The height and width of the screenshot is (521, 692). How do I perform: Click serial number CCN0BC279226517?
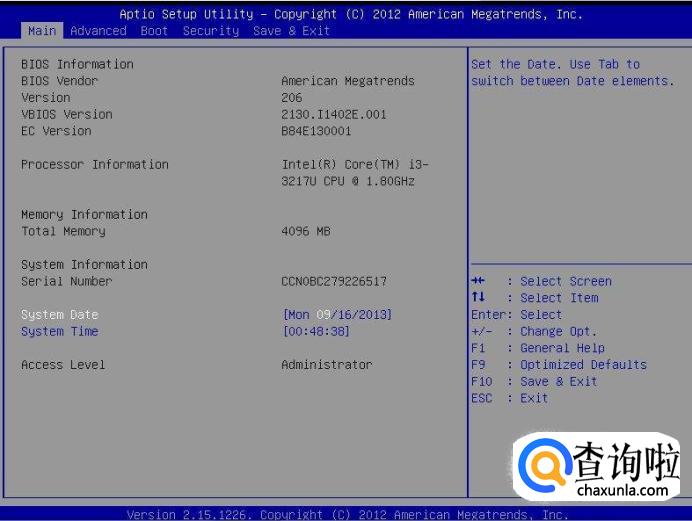click(x=334, y=281)
